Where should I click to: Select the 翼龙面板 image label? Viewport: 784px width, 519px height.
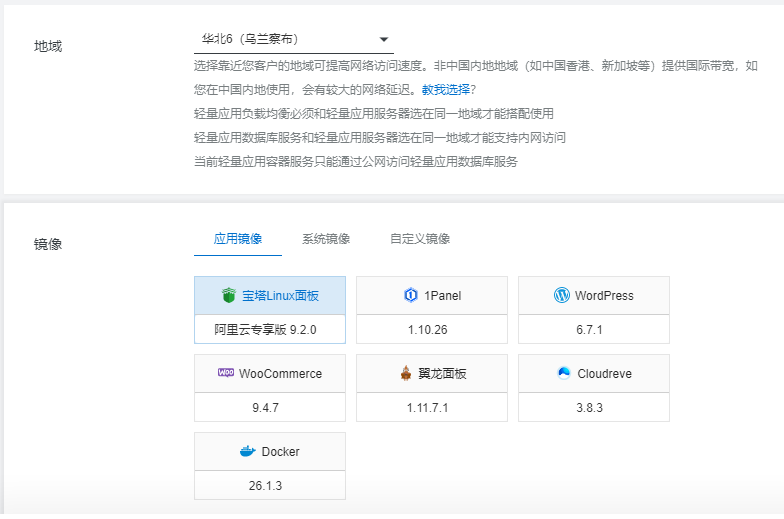pos(442,374)
